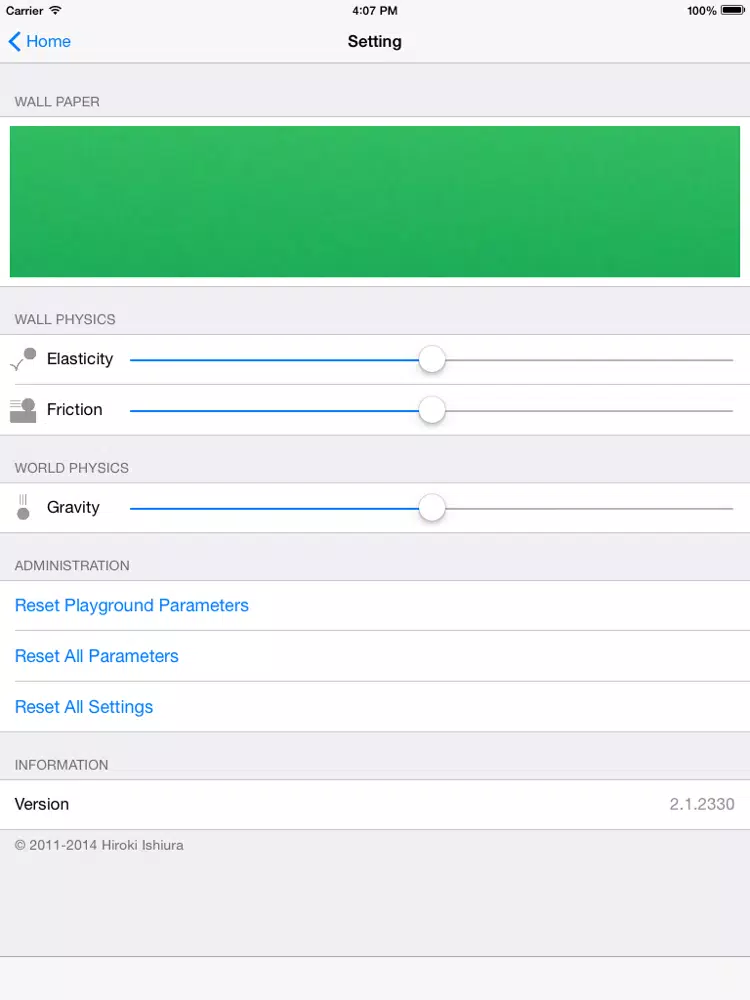Click the Elasticity label
750x1000 pixels.
80,358
